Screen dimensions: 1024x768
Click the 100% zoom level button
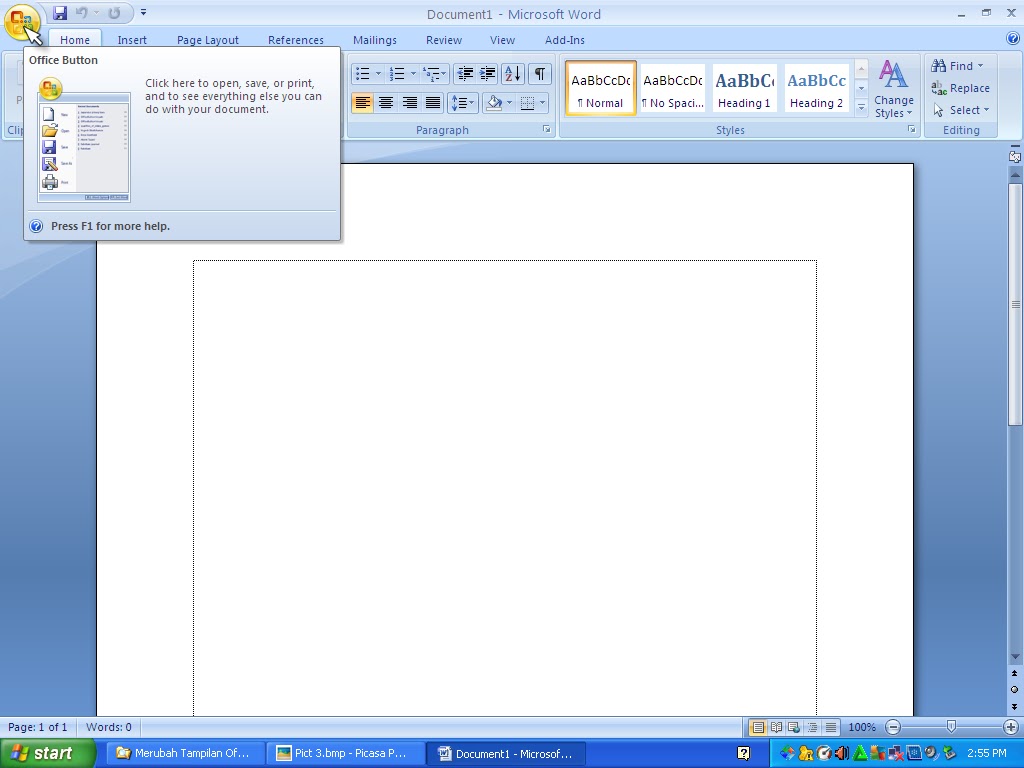[x=861, y=727]
